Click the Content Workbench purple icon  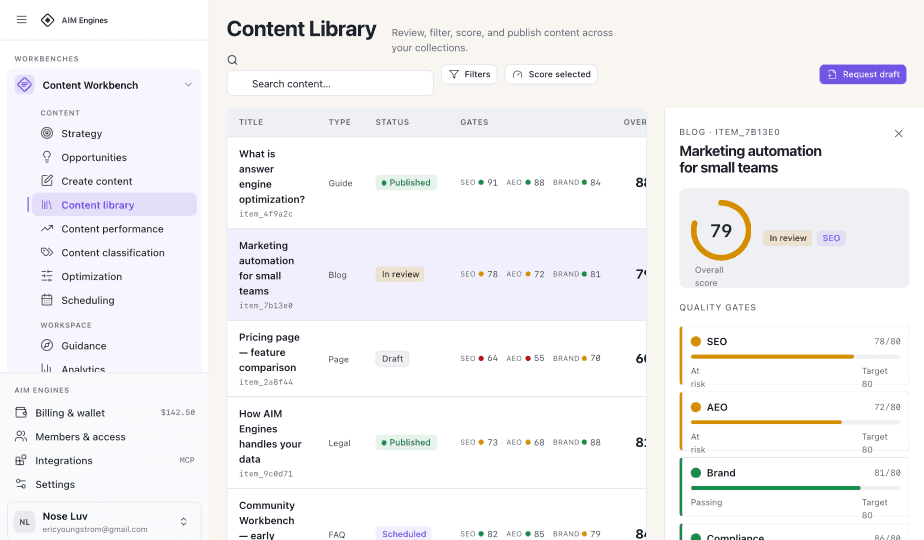(24, 85)
